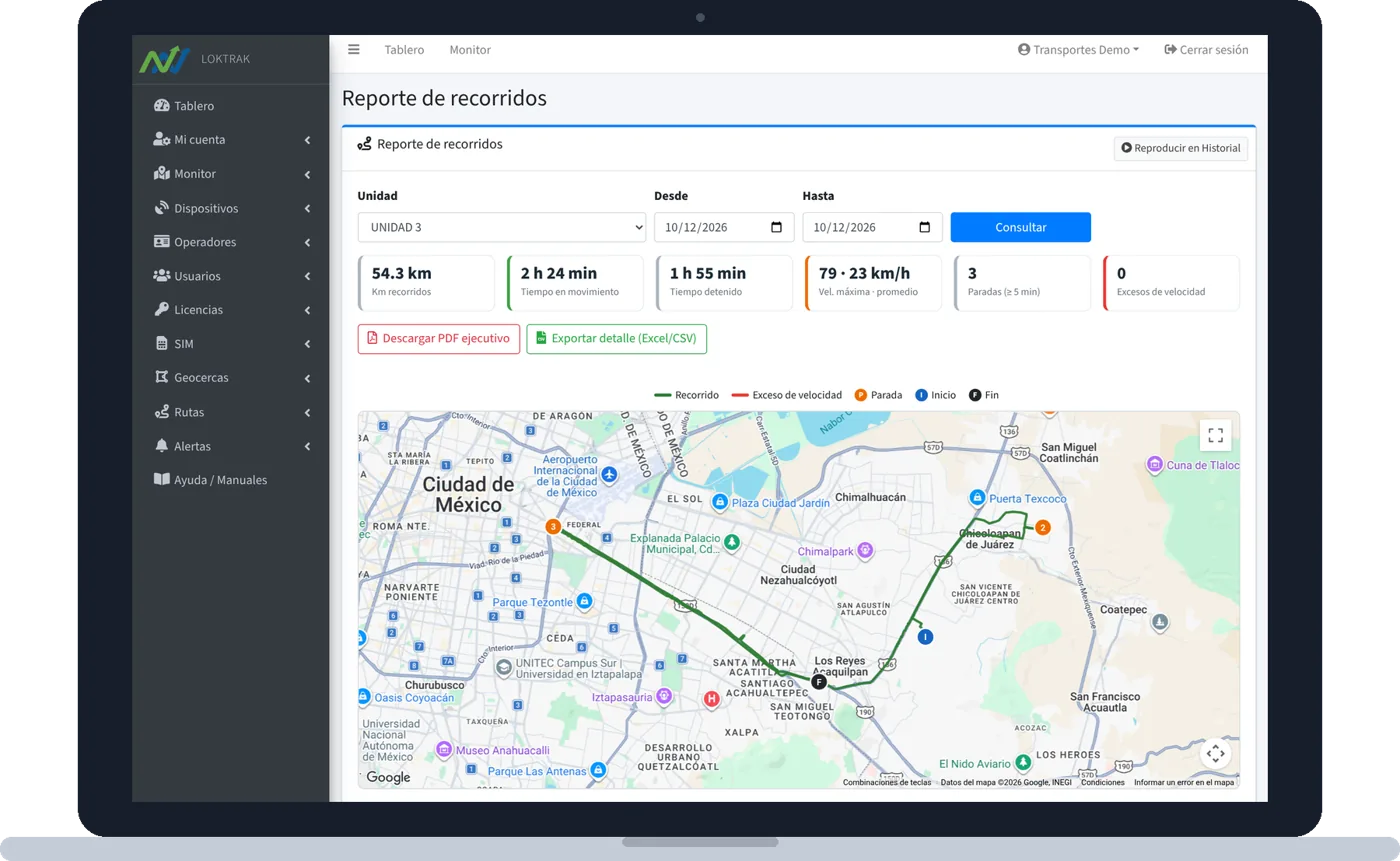1400x861 pixels.
Task: Click the map camera pan control icon
Action: (x=1215, y=753)
